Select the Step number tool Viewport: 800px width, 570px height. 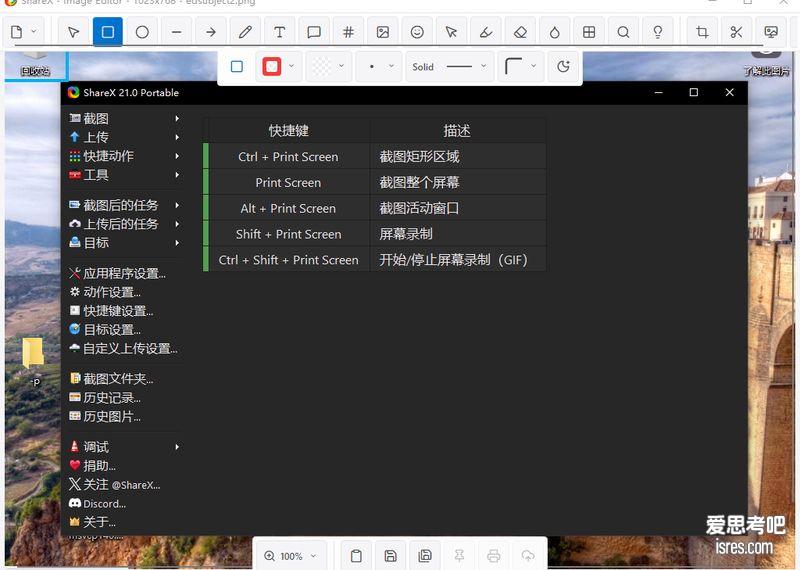click(x=348, y=32)
